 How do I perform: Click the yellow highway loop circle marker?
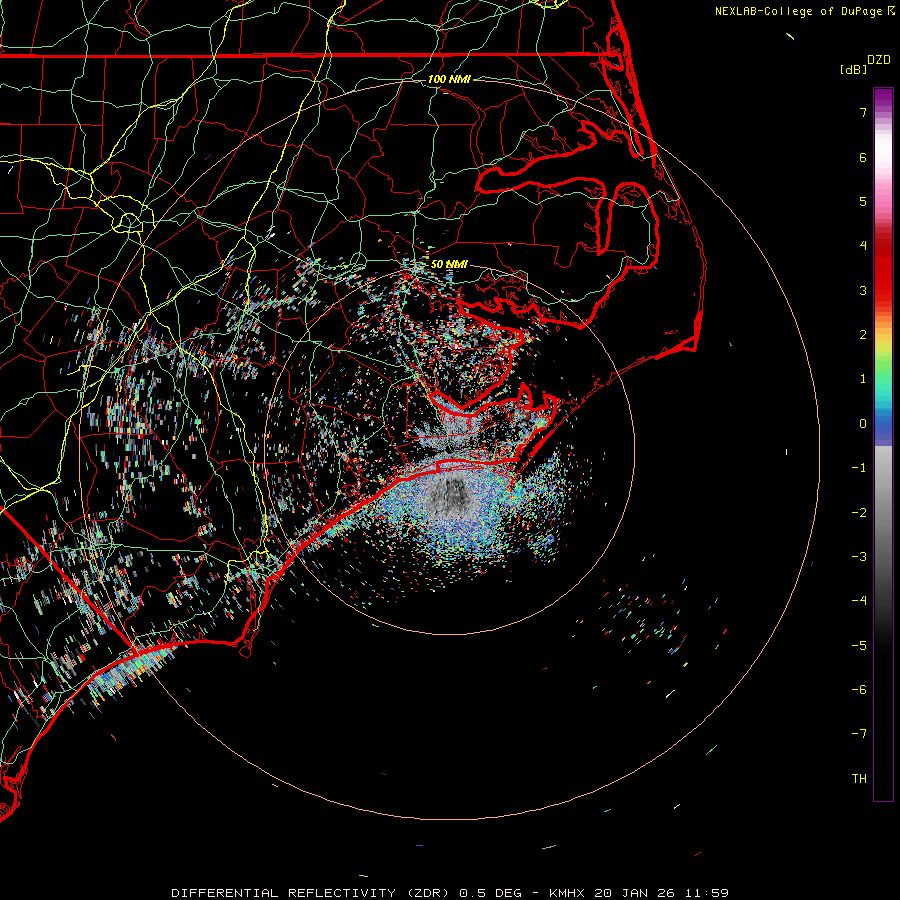click(129, 222)
